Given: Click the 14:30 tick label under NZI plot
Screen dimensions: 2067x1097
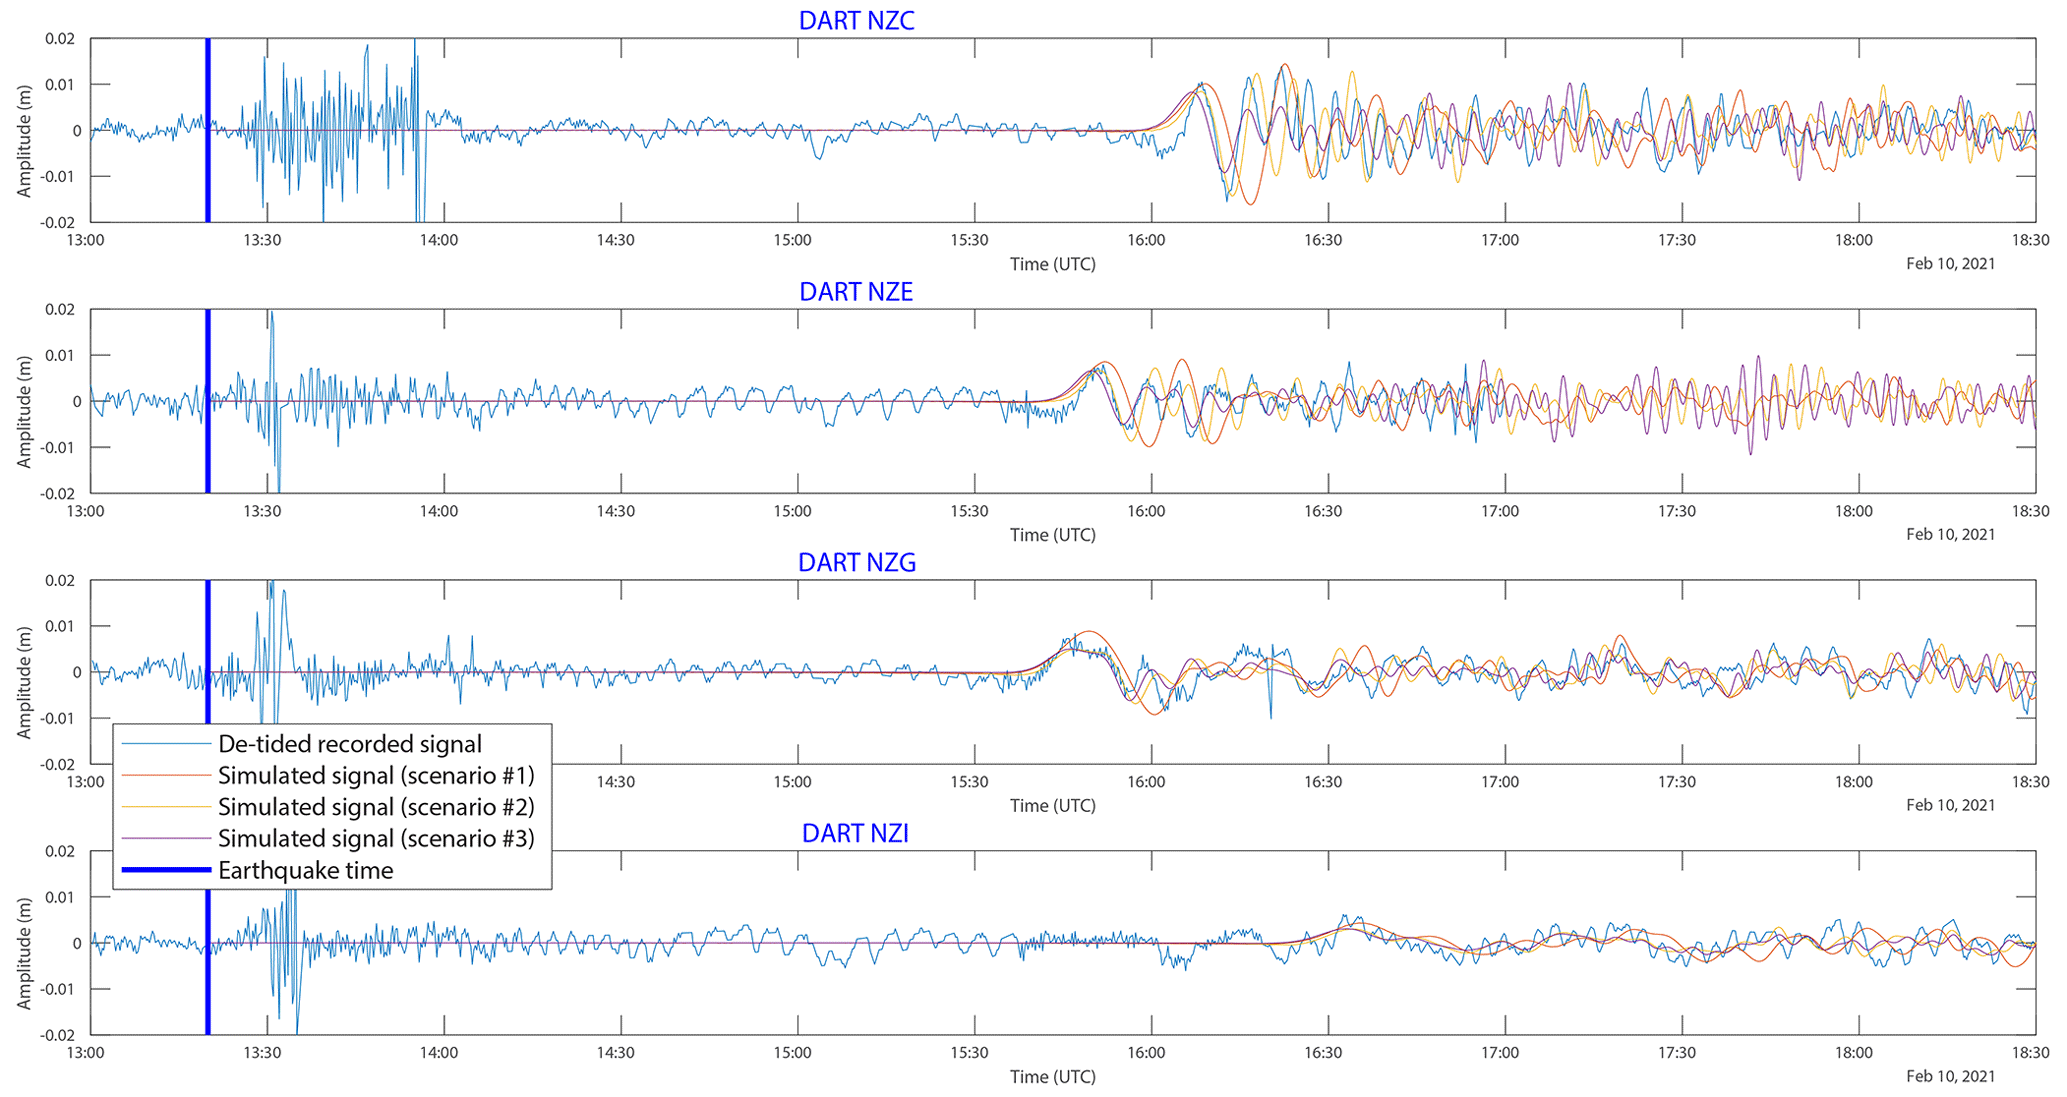Looking at the screenshot, I should (x=616, y=1053).
